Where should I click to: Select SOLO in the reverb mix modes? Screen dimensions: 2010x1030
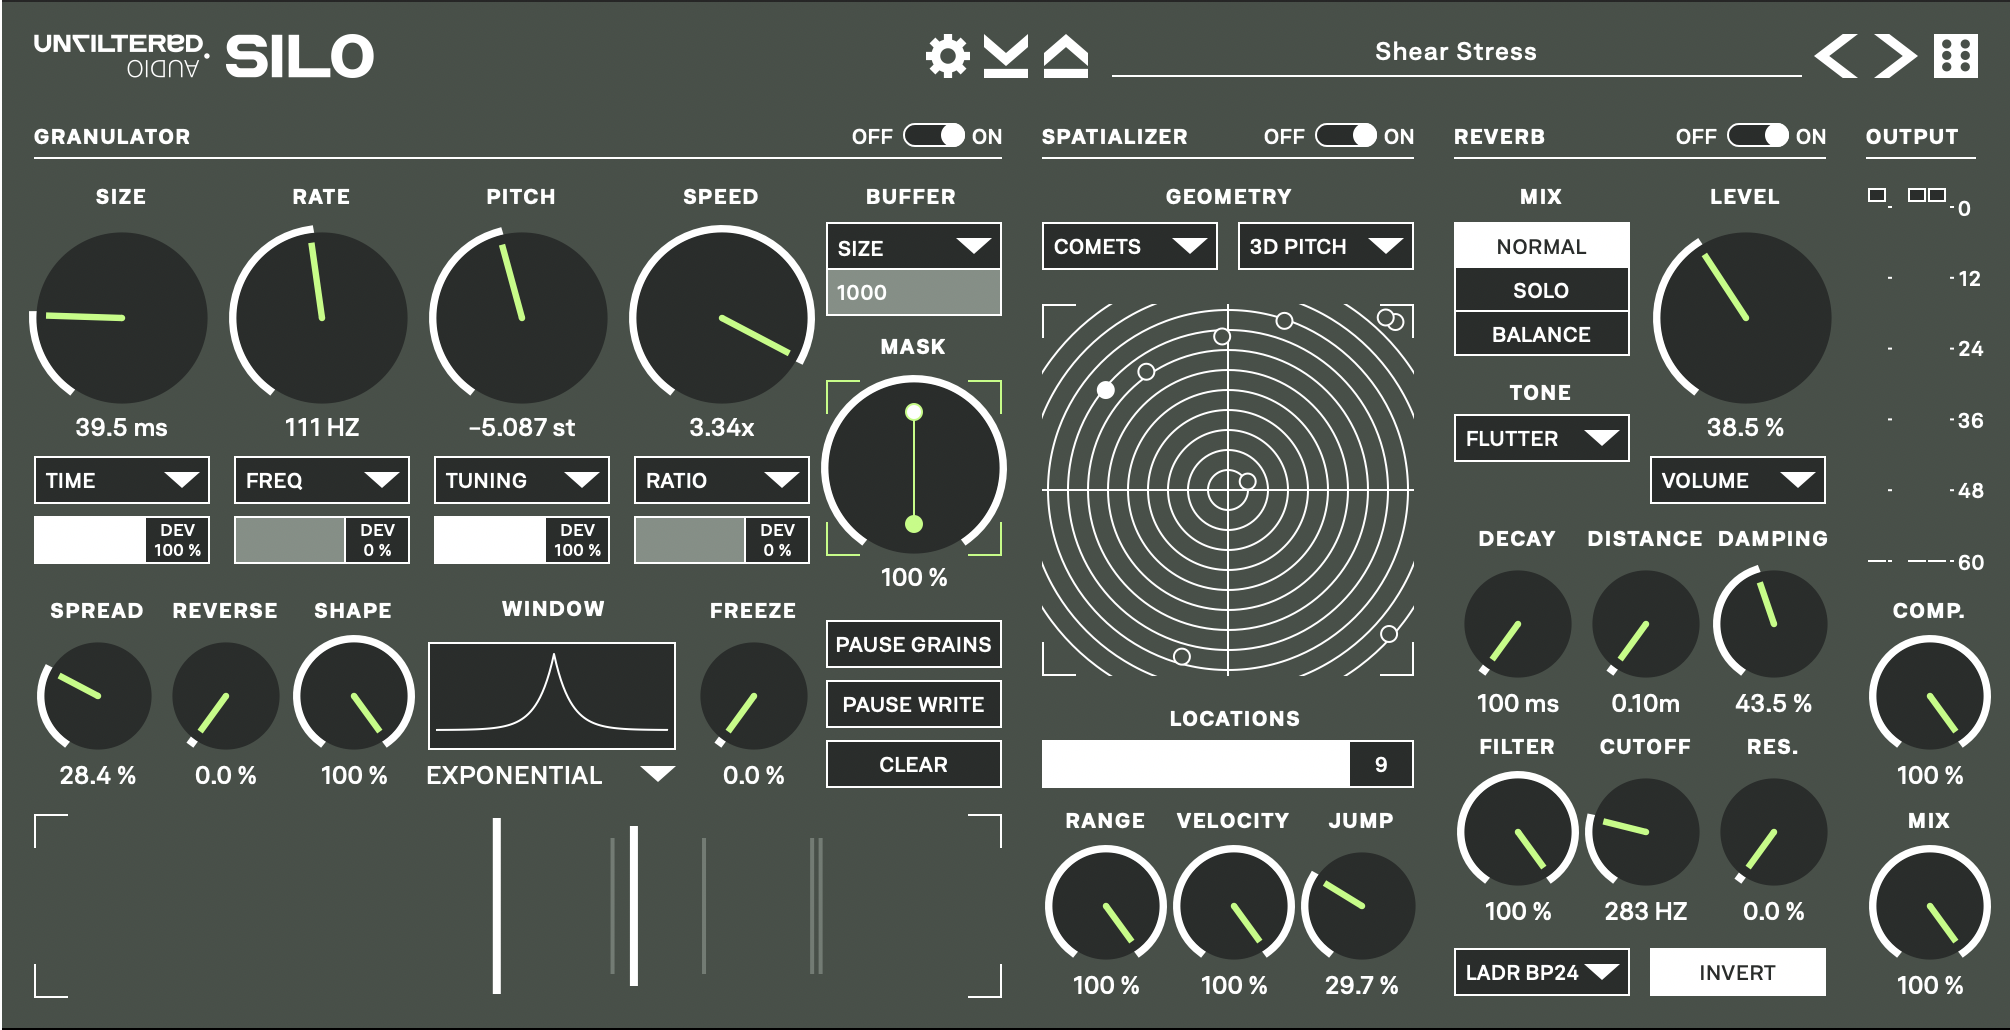pyautogui.click(x=1540, y=290)
